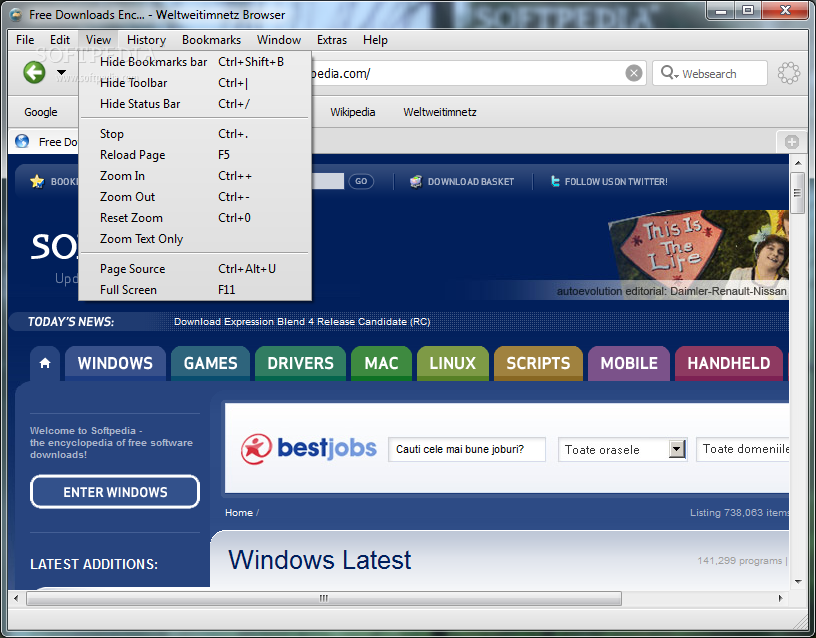Click the horizontal scrollbar right arrow
Screen dimensions: 816x638
[x=780, y=598]
